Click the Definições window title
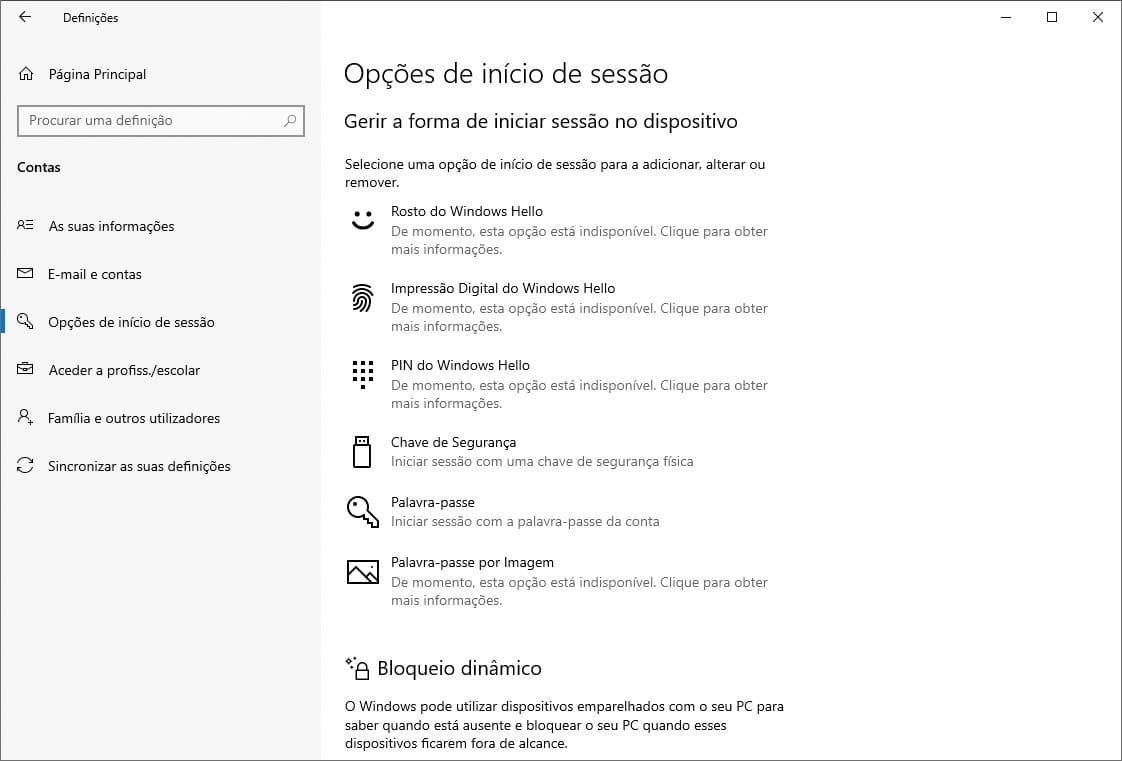 coord(90,18)
